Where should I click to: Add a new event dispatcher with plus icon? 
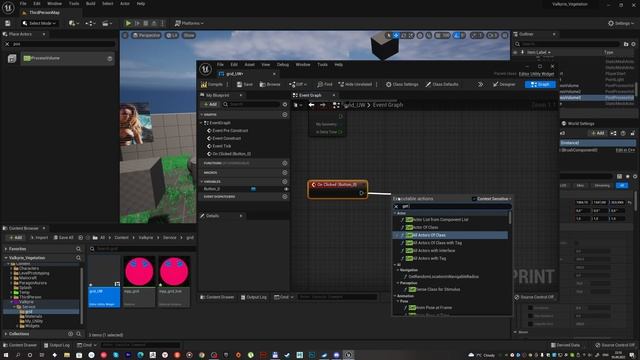(285, 197)
